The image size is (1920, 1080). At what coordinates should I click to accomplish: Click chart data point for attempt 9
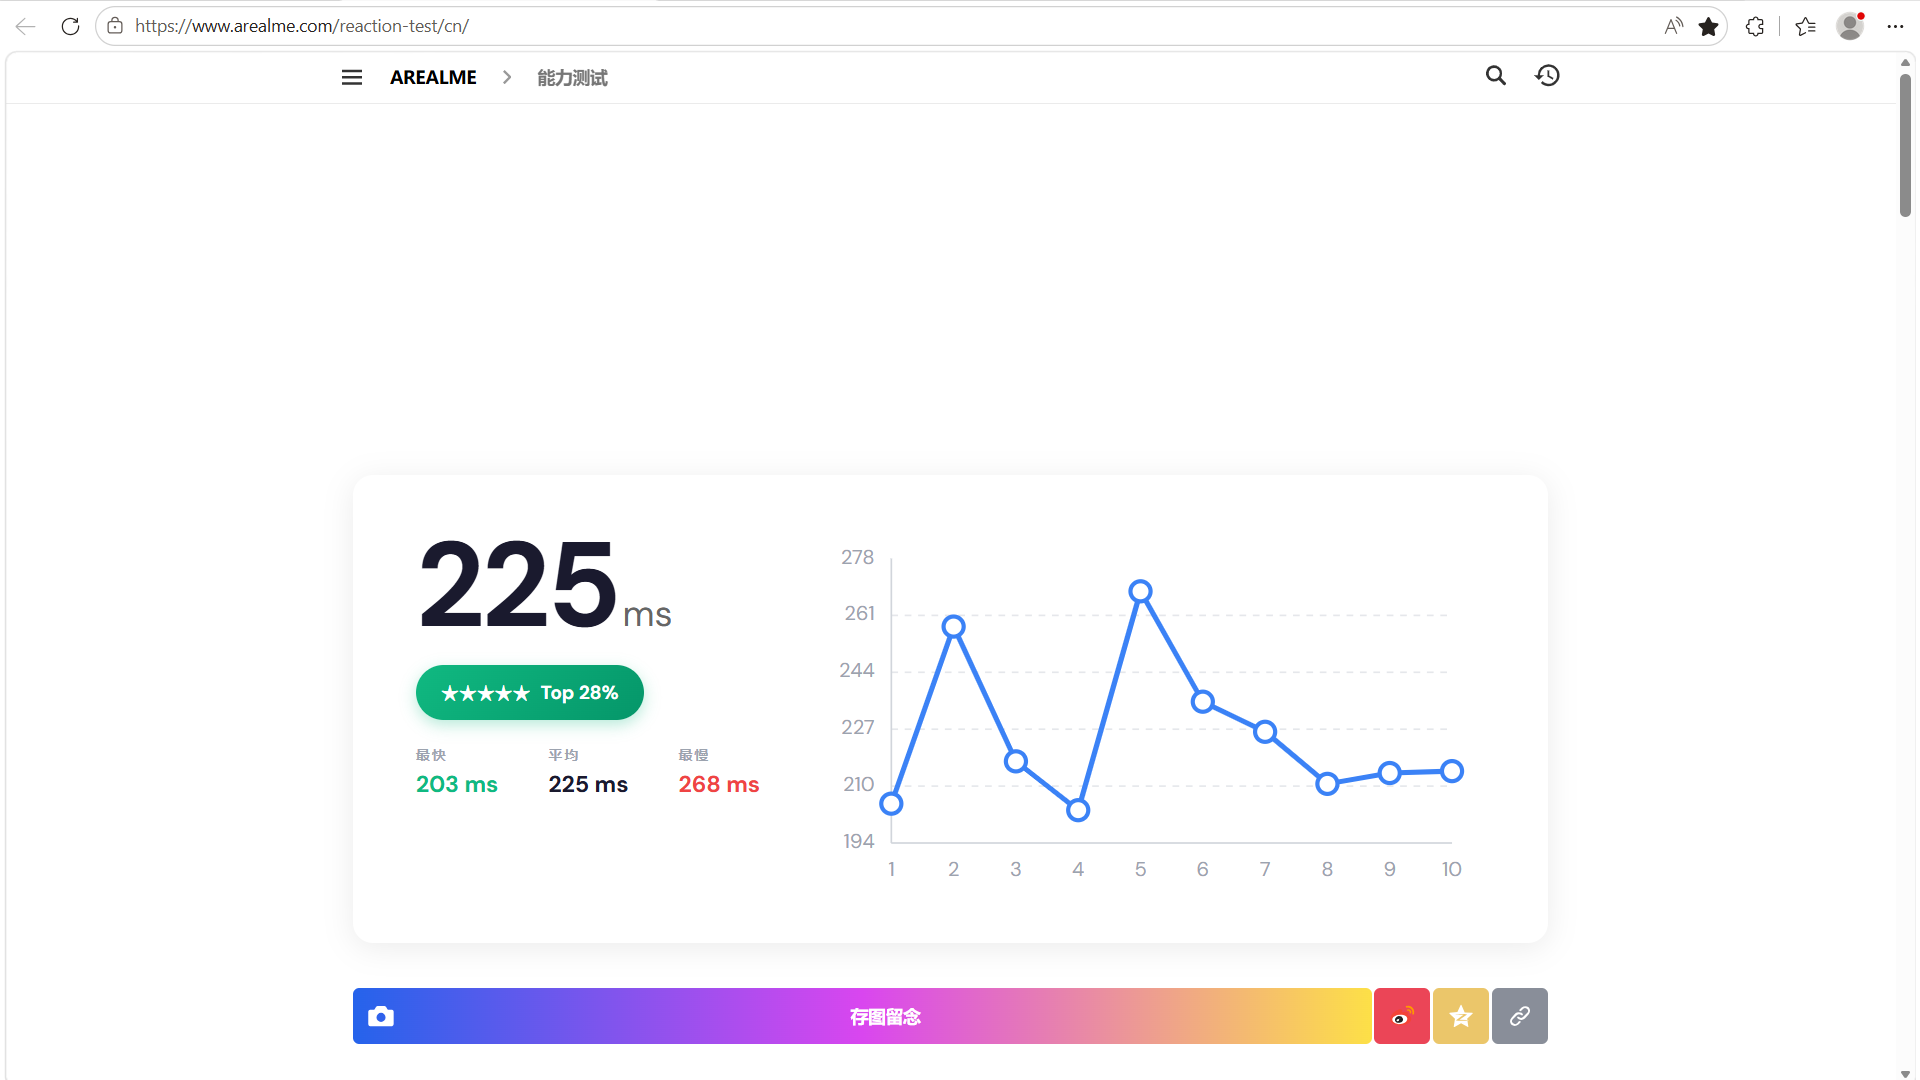click(x=1390, y=773)
